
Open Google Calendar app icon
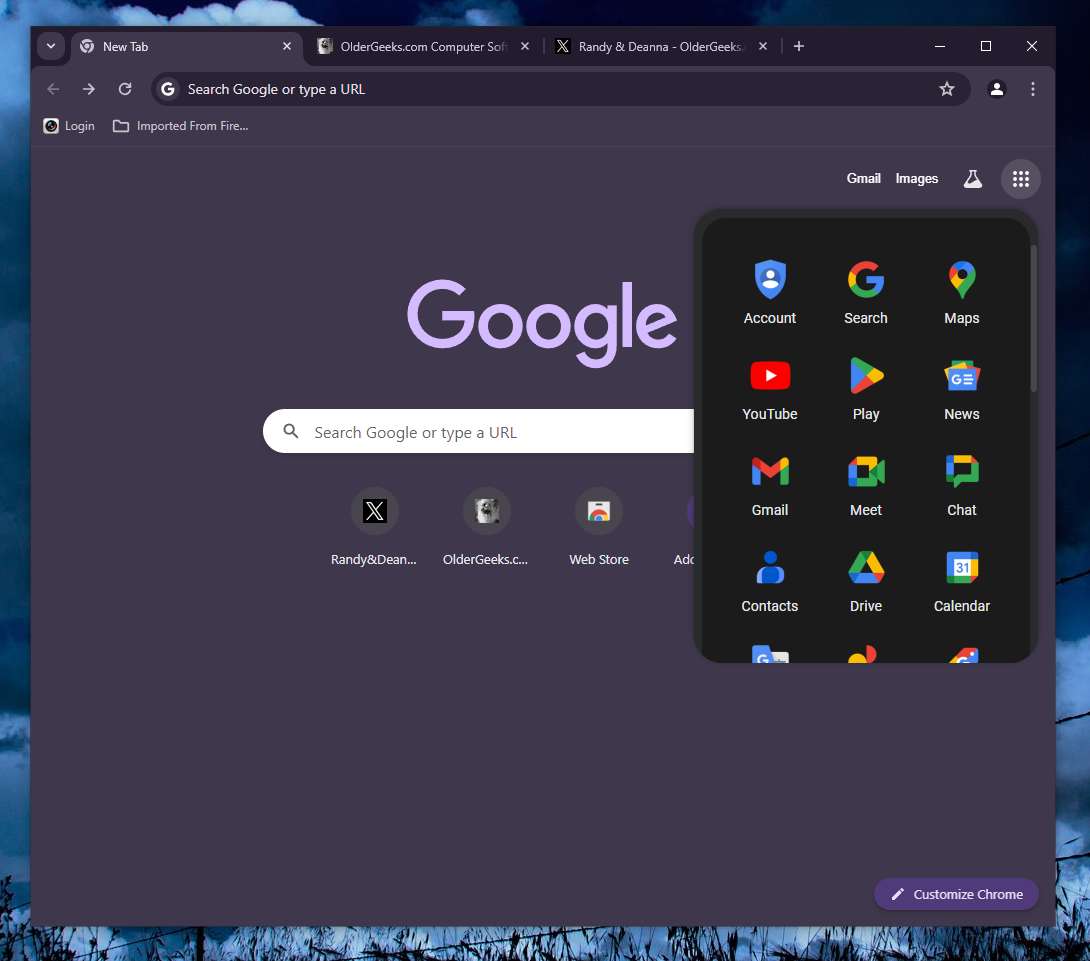tap(961, 581)
